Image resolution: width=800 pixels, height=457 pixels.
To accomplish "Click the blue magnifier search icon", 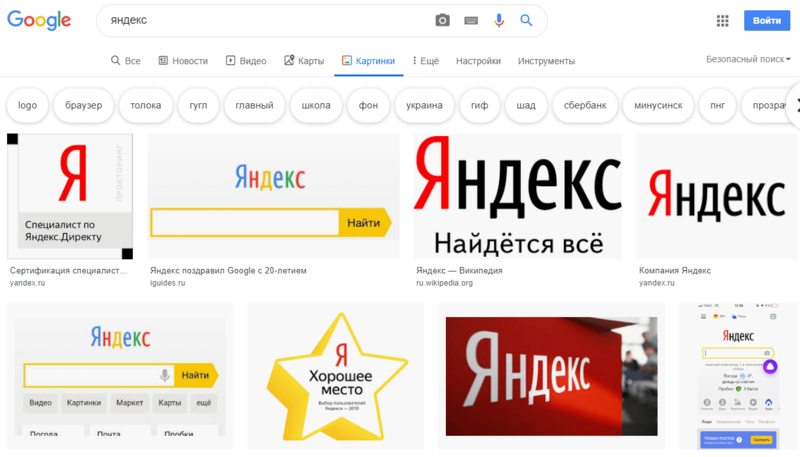I will (x=526, y=20).
